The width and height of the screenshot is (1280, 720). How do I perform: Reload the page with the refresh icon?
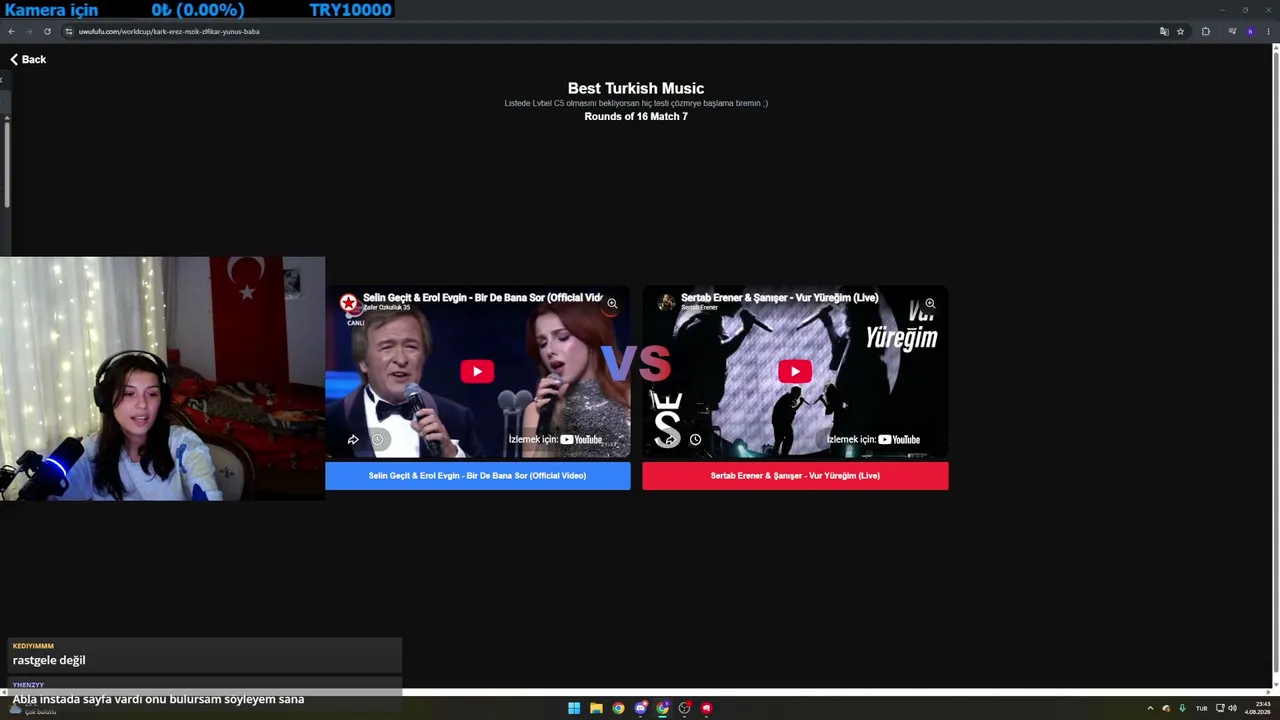47,31
